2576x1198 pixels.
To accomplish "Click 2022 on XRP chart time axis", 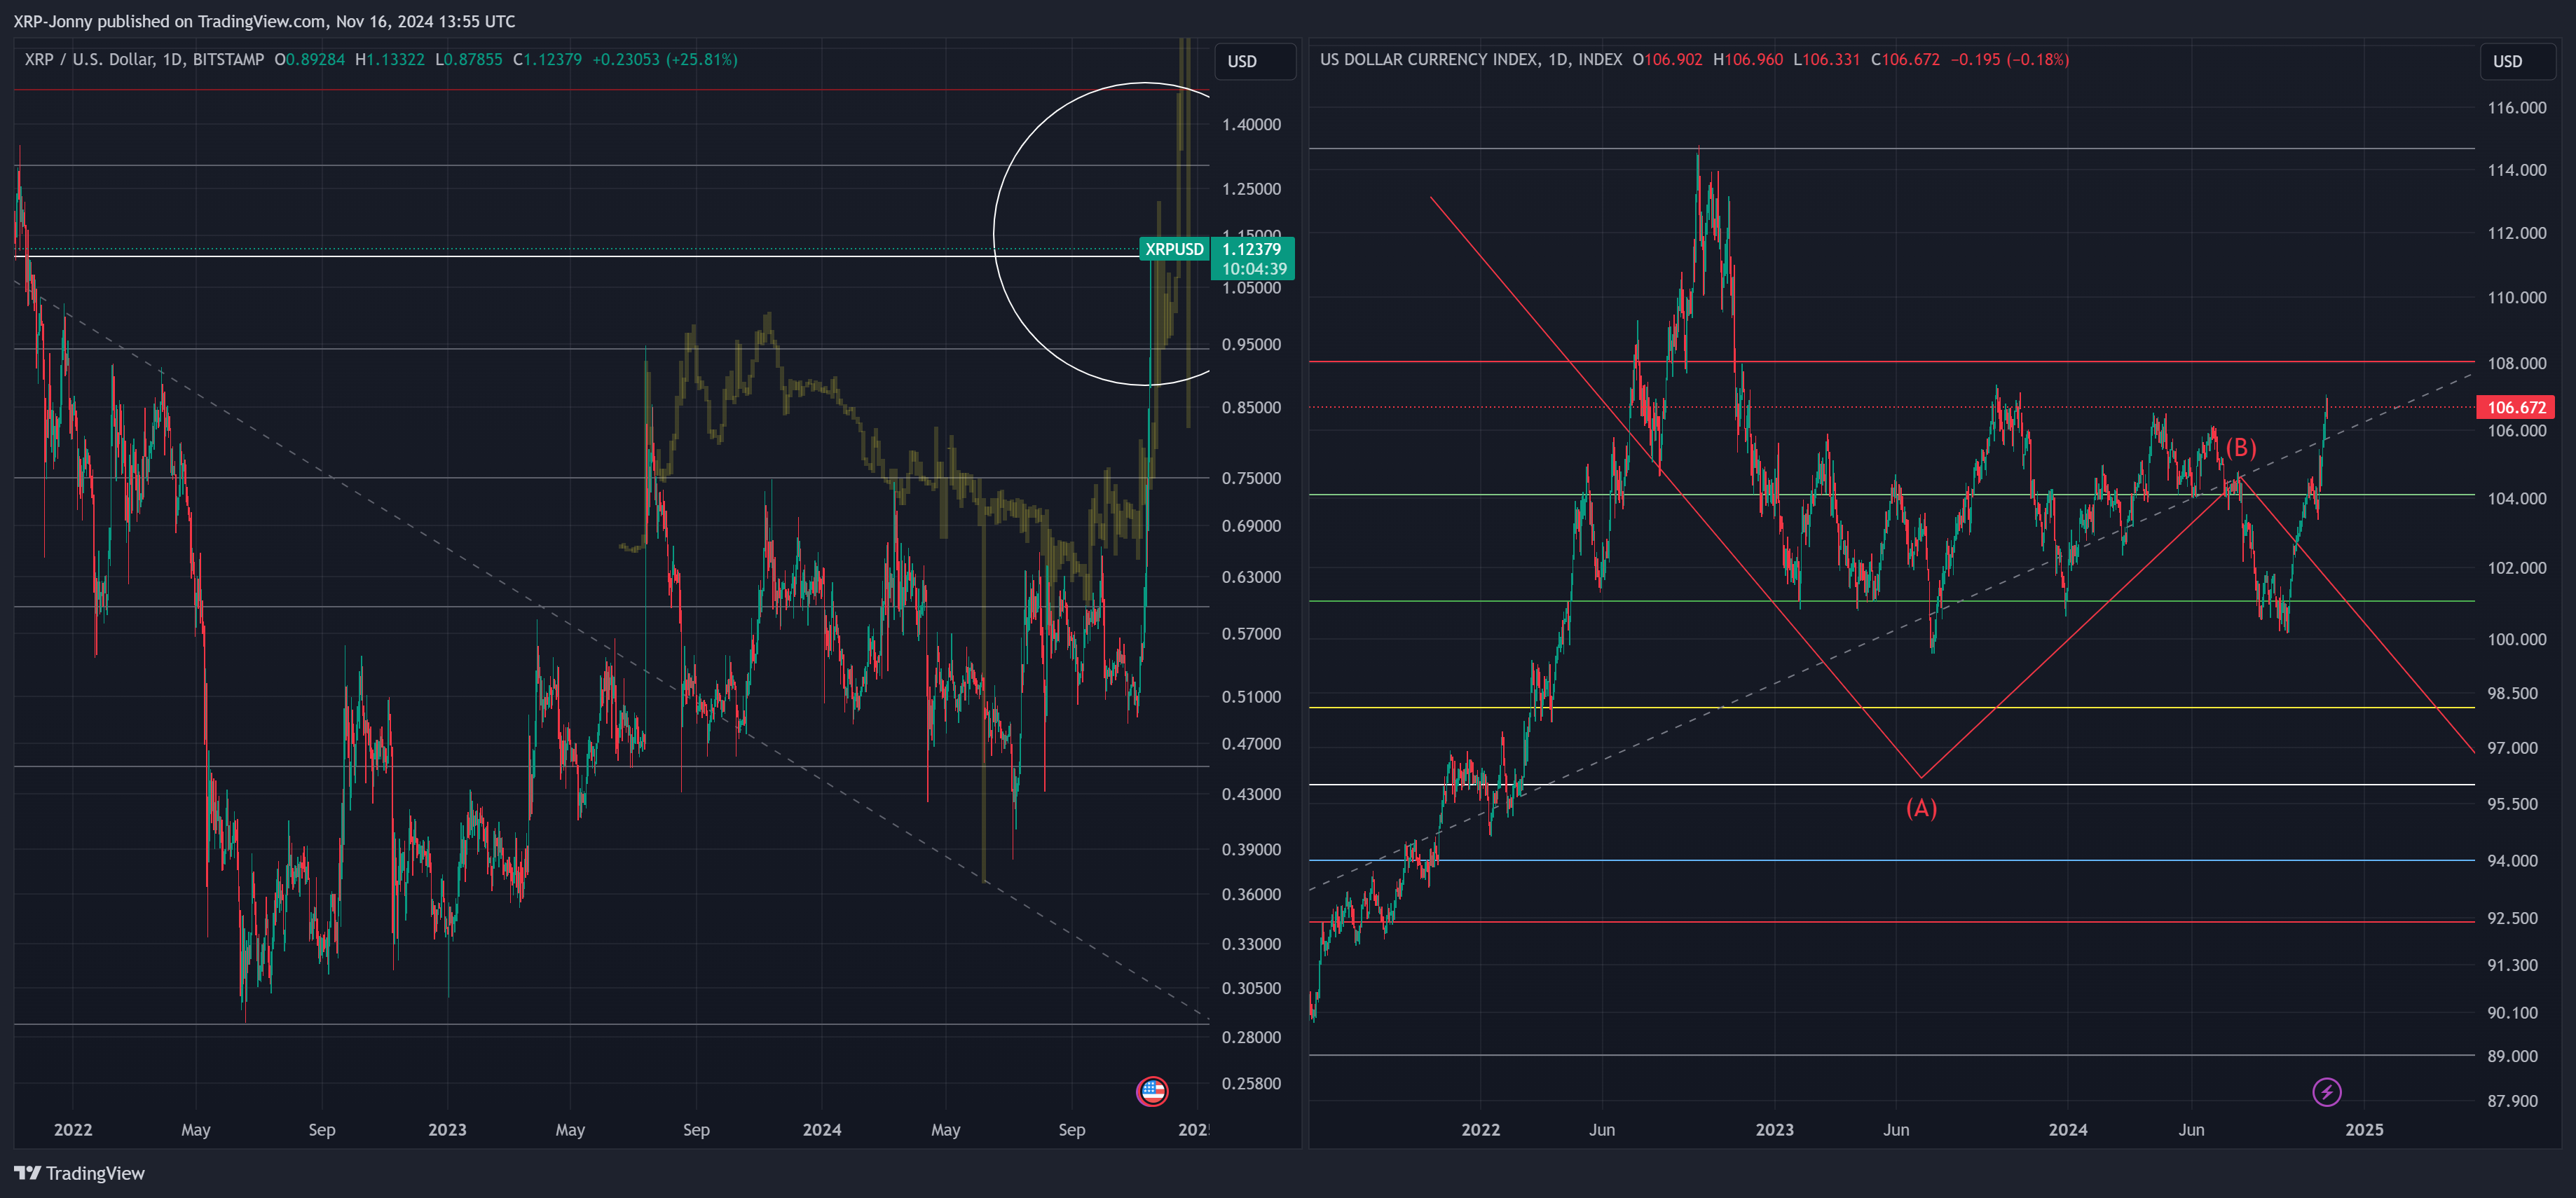I will coord(73,1130).
